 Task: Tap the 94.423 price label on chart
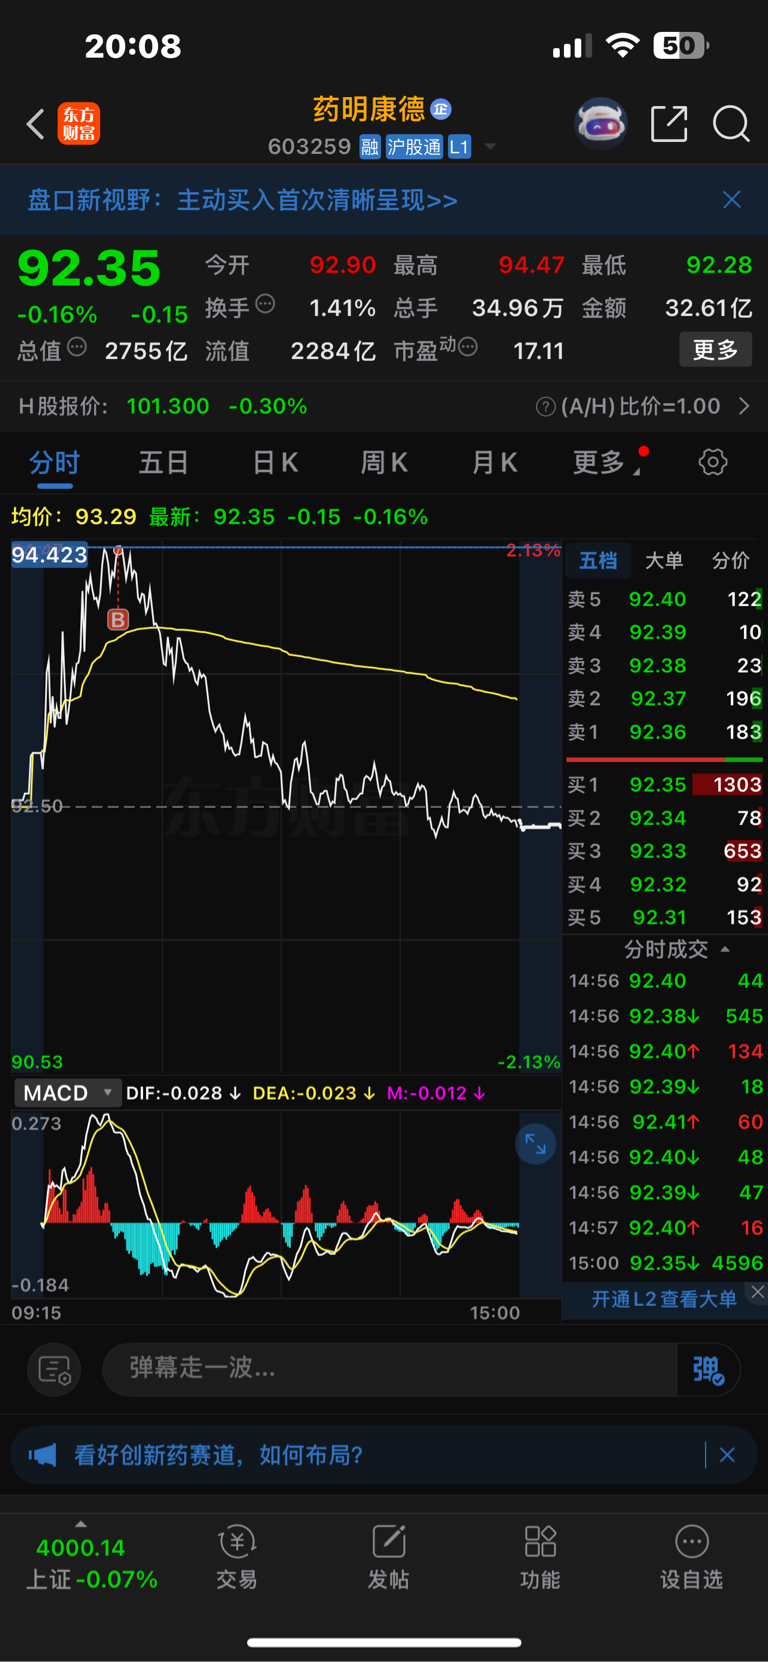(x=49, y=555)
